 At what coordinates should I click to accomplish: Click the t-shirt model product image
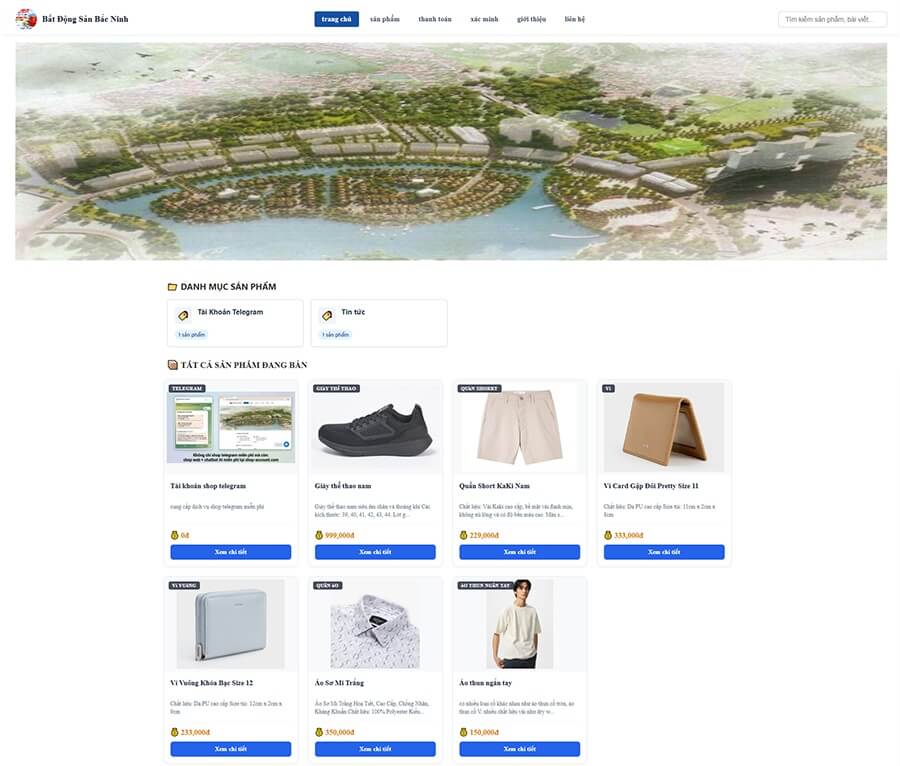pos(519,624)
